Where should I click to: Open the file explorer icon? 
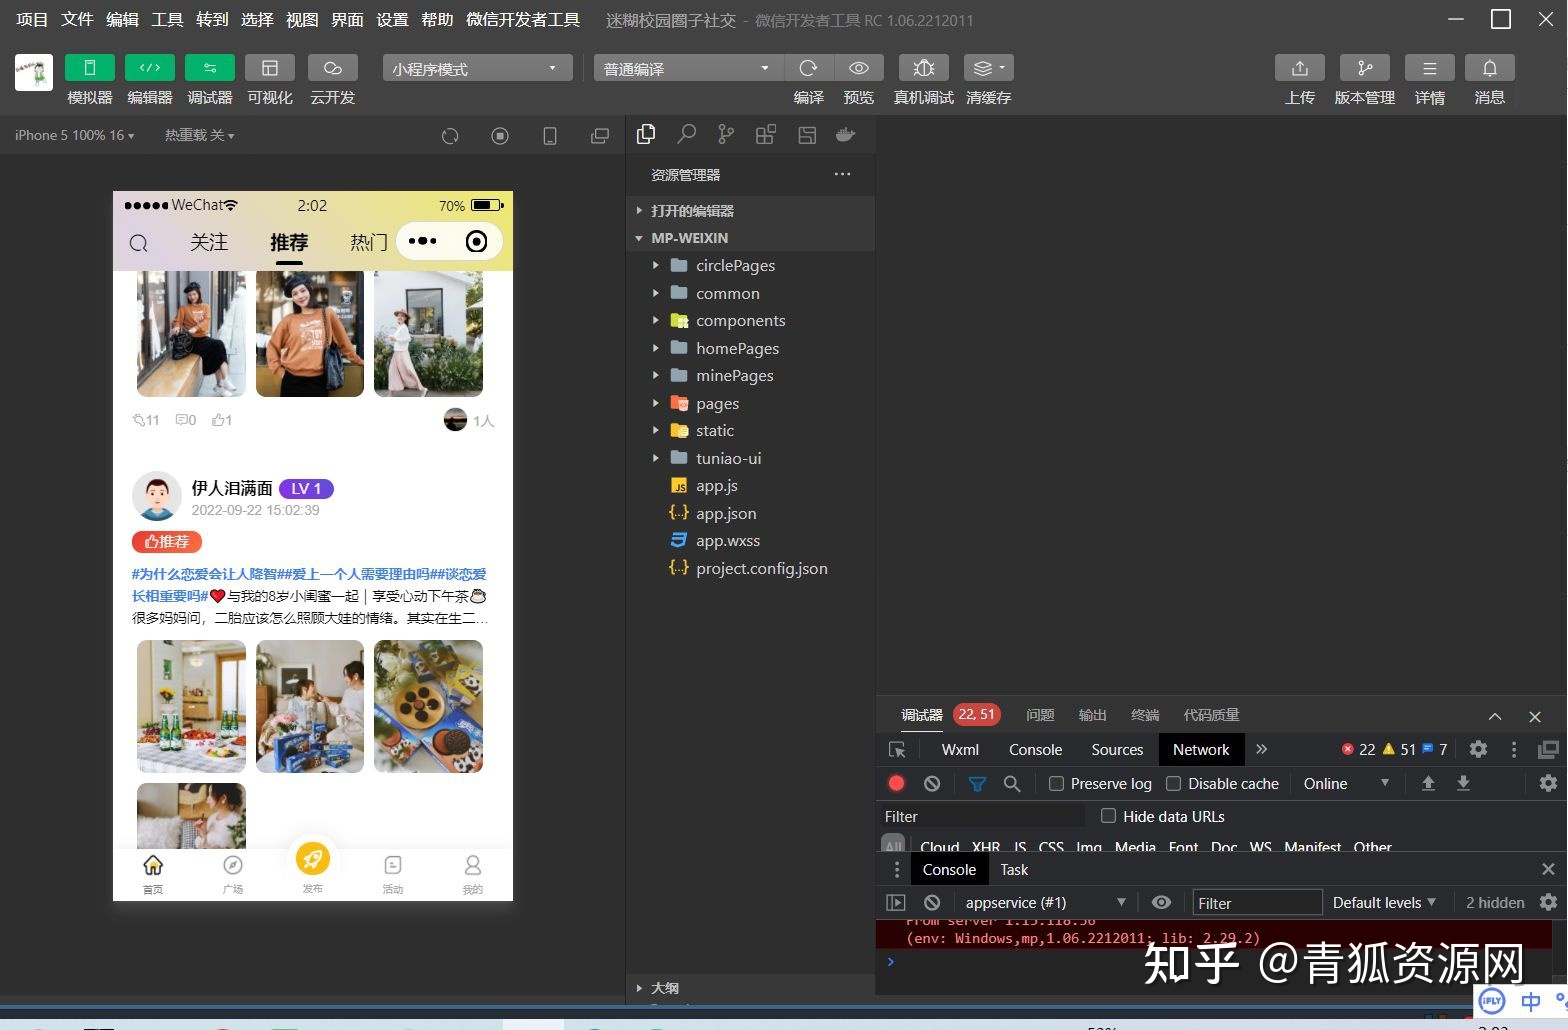[646, 134]
